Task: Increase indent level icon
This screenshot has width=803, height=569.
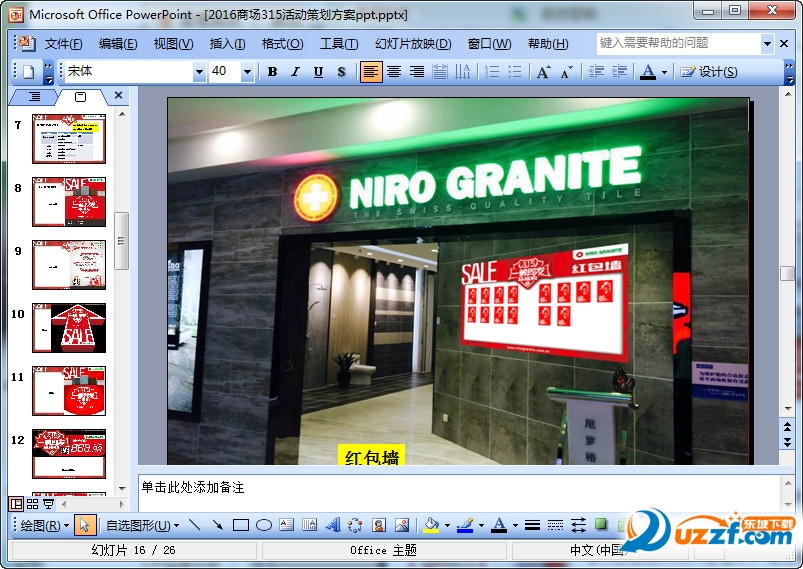Action: click(x=619, y=72)
